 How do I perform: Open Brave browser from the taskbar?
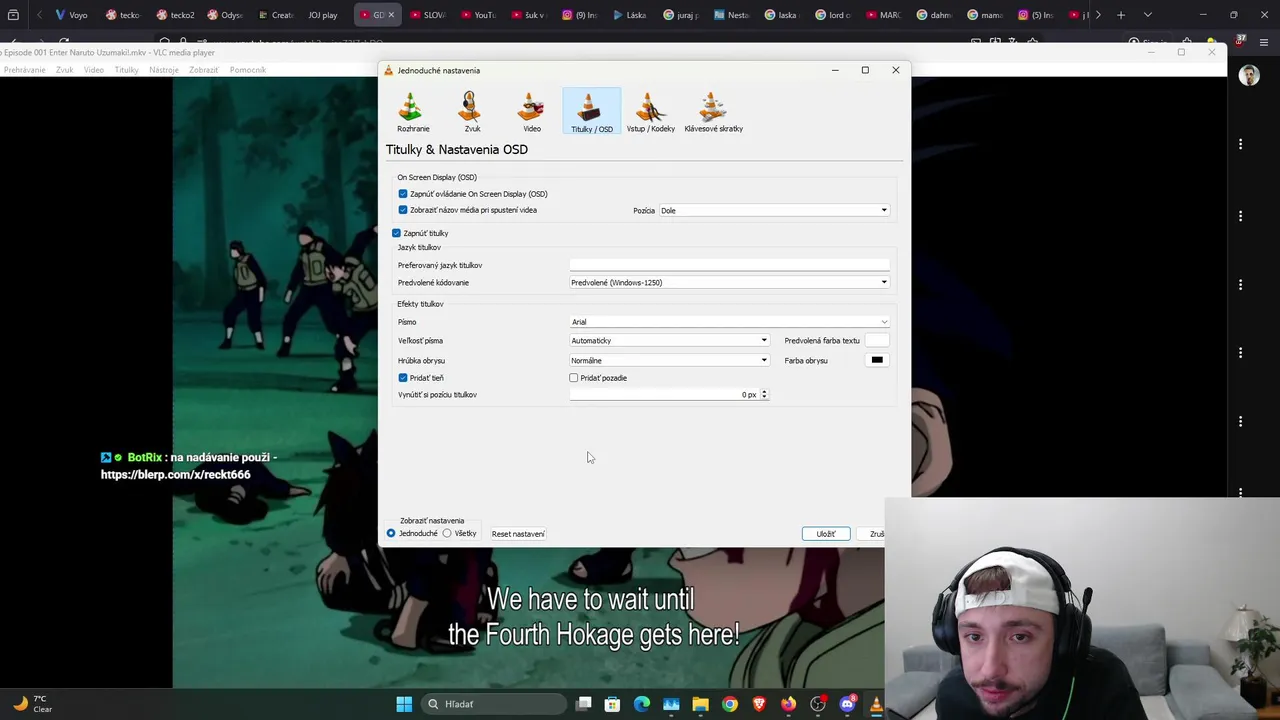point(759,704)
